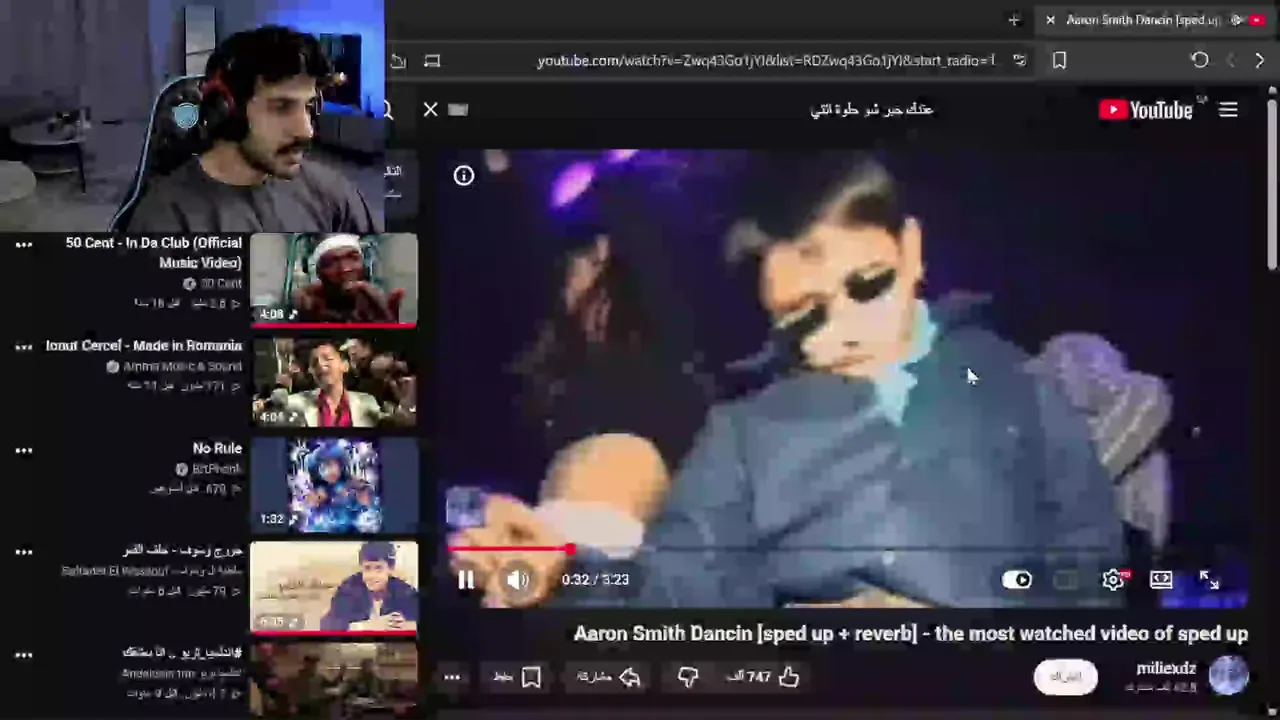1280x720 pixels.
Task: Toggle subtitles in the player controls
Action: click(1066, 580)
